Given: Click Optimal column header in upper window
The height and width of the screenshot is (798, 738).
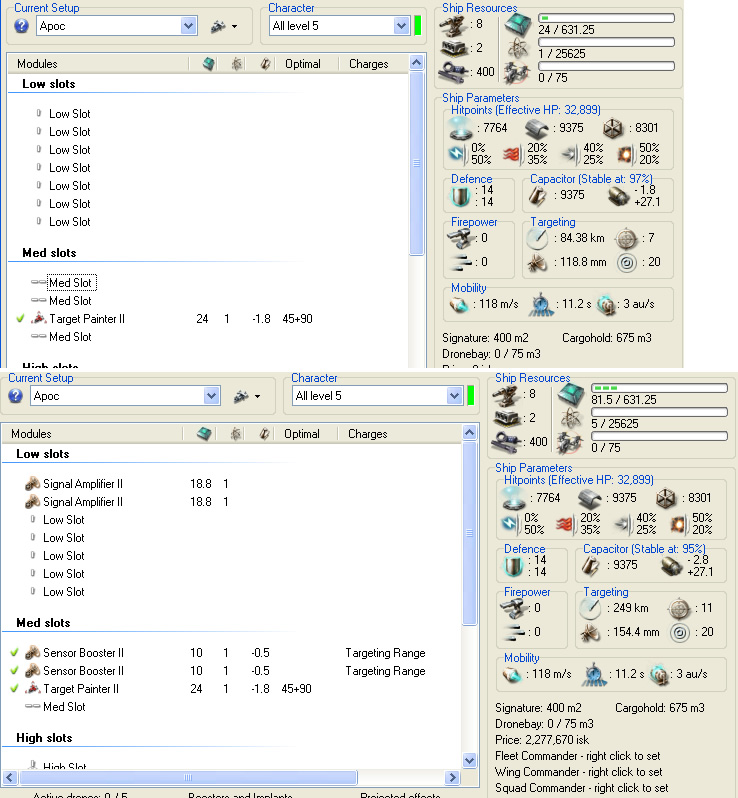Looking at the screenshot, I should [x=303, y=64].
